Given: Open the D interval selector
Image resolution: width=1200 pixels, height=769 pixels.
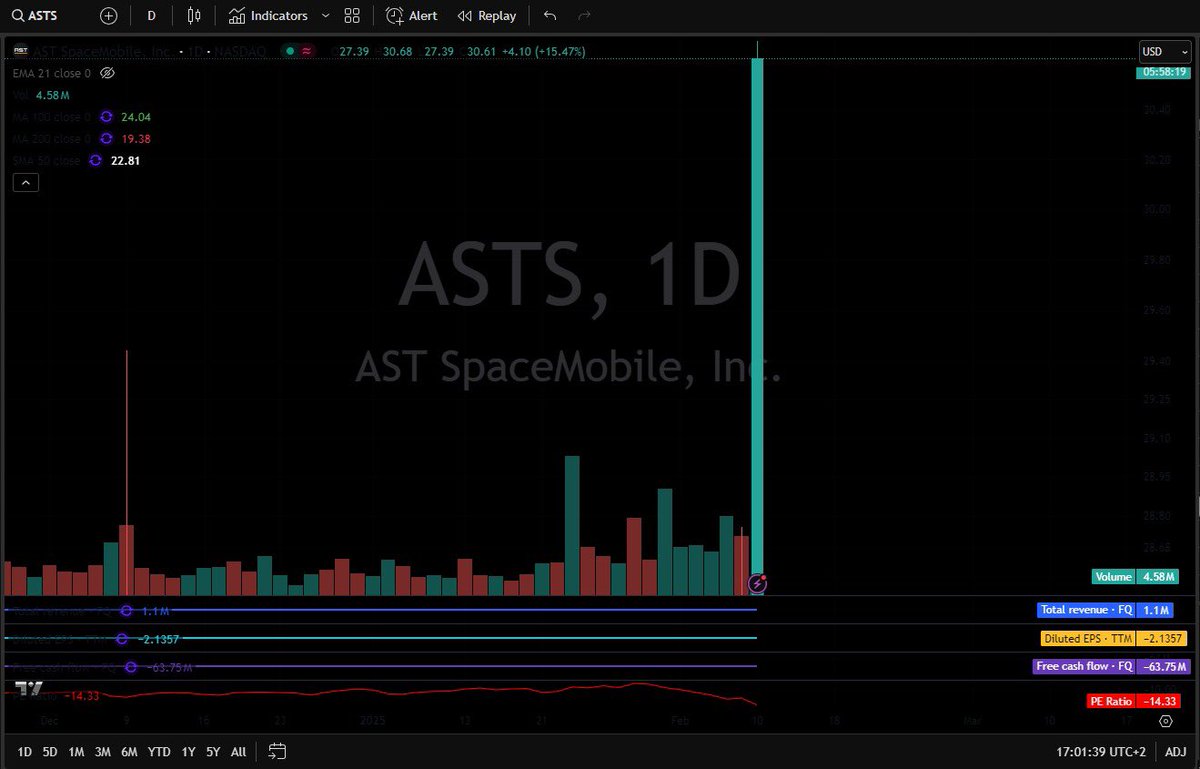Looking at the screenshot, I should click(151, 16).
